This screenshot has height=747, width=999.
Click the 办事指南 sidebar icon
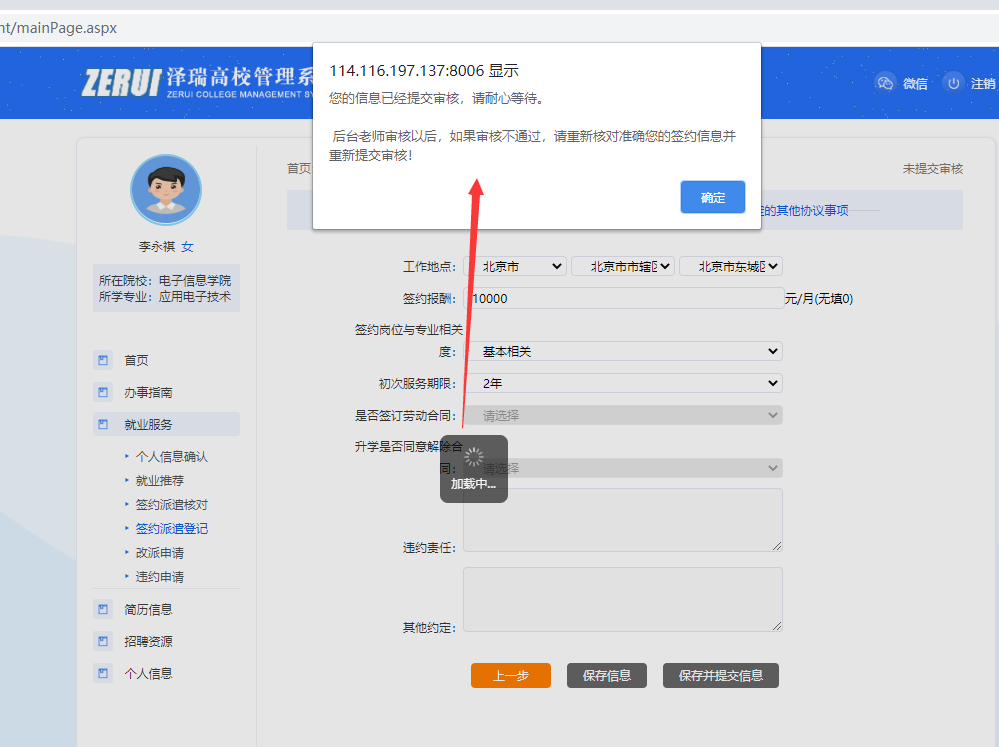click(x=103, y=392)
